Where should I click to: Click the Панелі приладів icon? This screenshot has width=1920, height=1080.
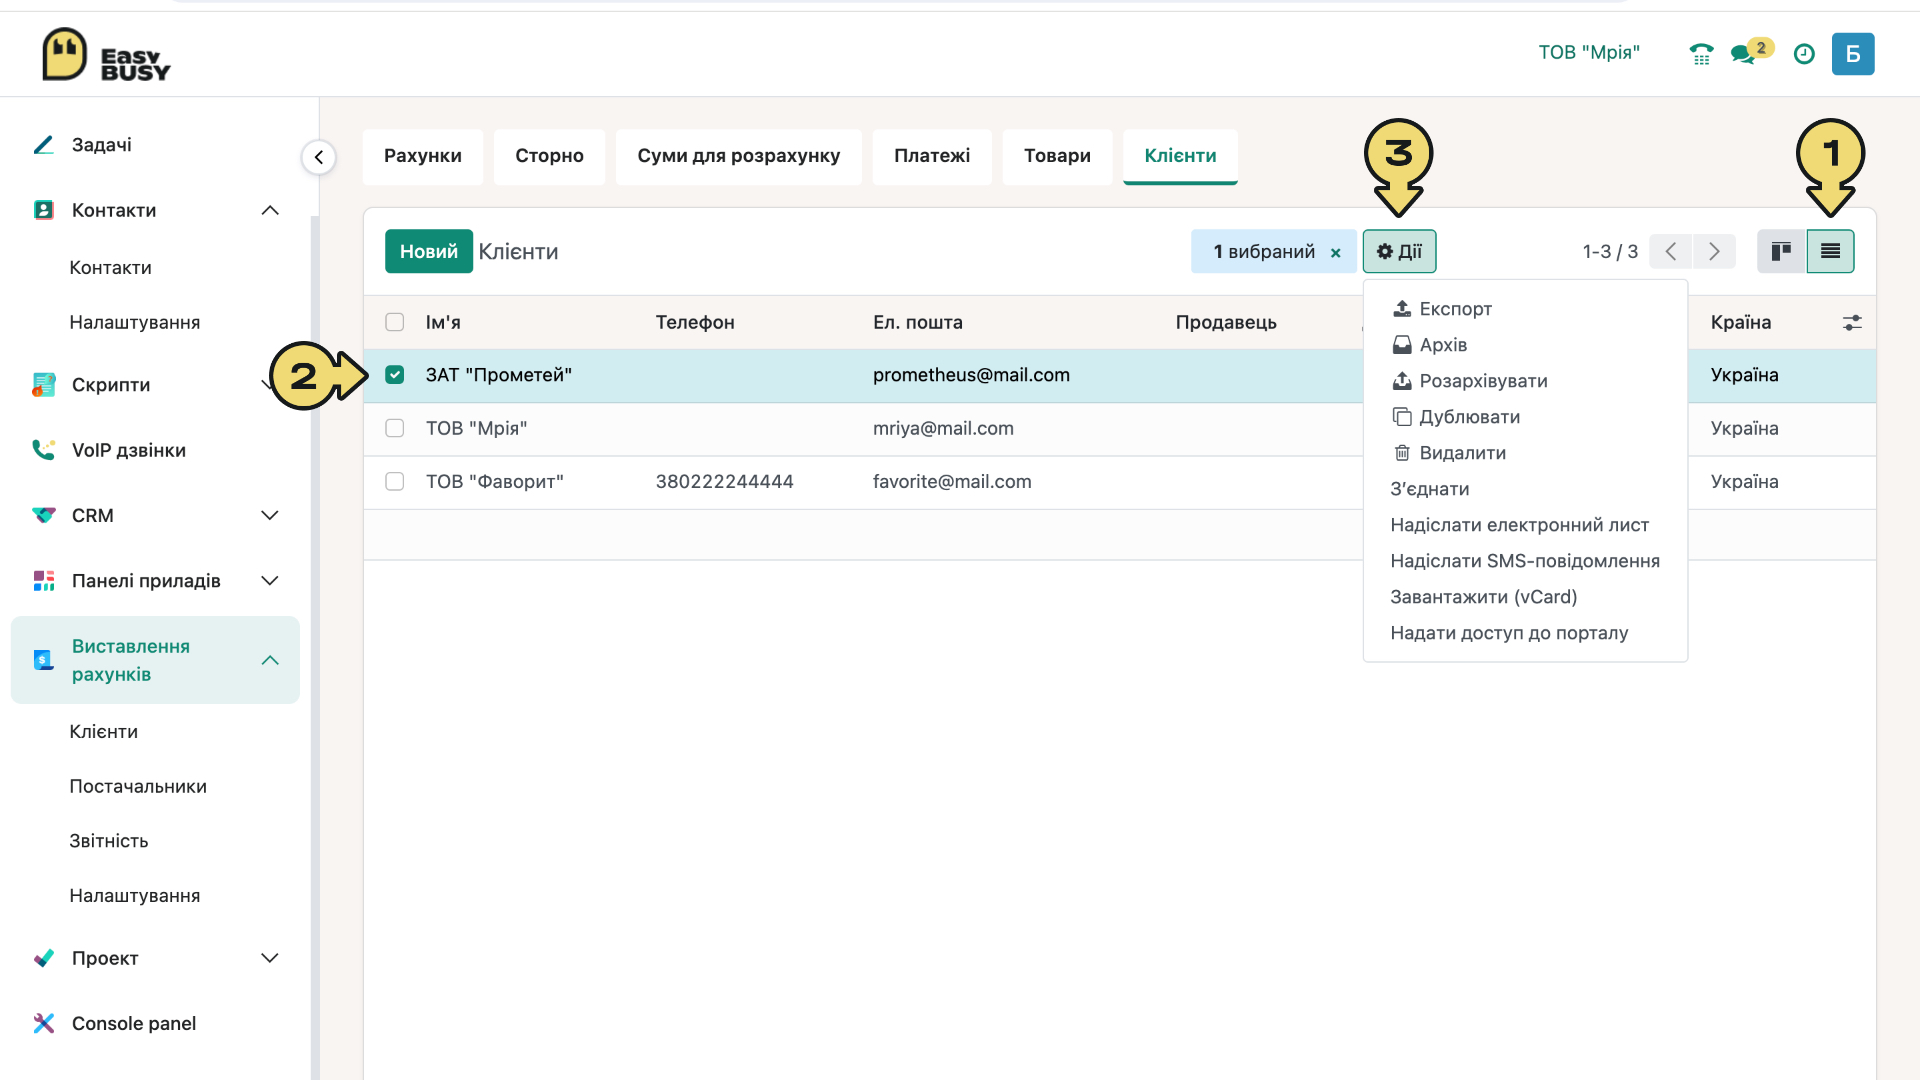tap(44, 581)
